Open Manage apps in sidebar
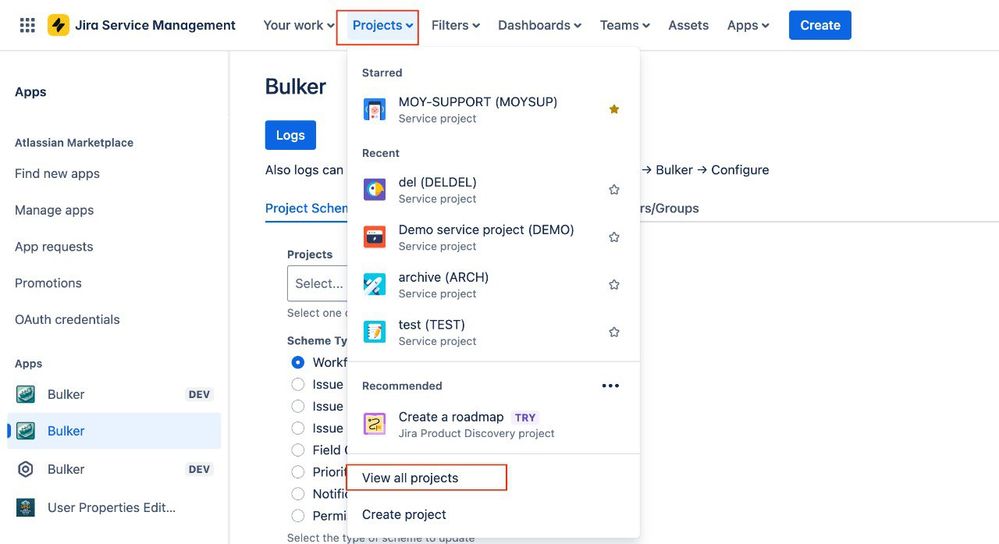 [x=54, y=210]
